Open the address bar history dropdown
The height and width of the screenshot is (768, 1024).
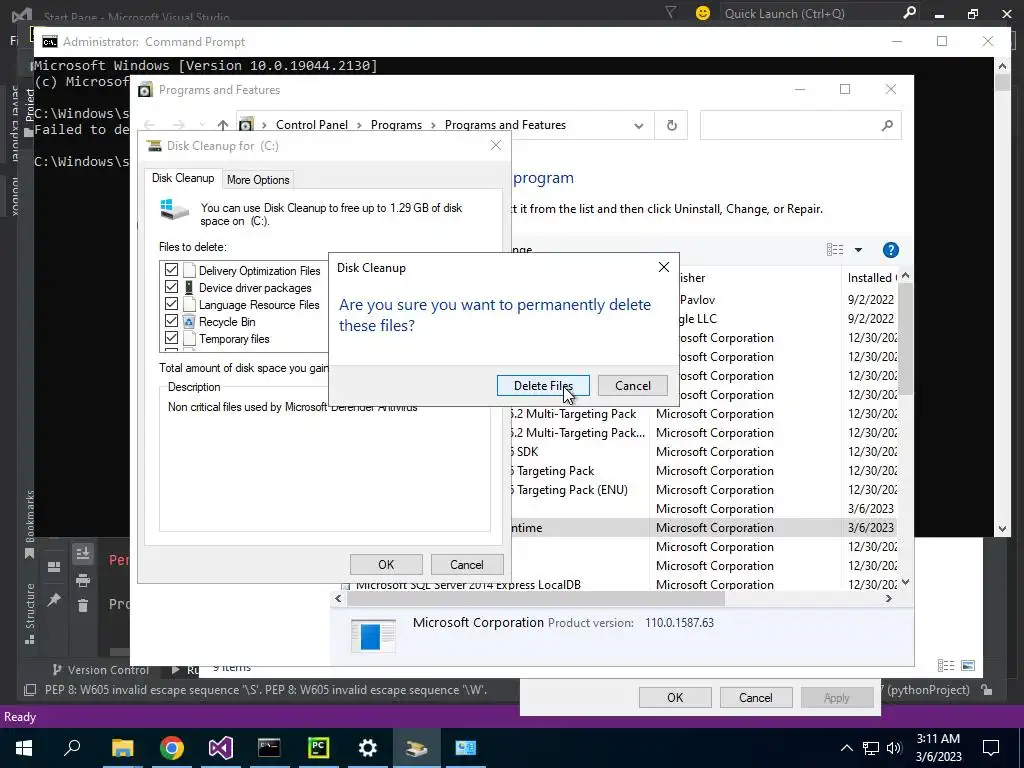pyautogui.click(x=639, y=125)
